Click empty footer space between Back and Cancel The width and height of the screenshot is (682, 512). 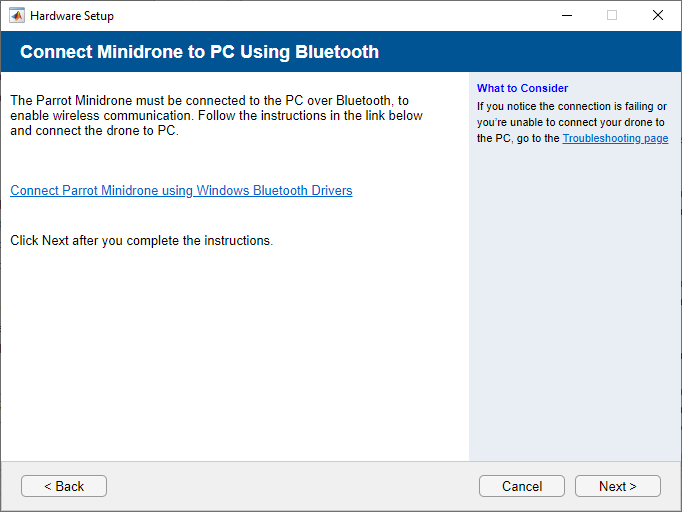290,486
